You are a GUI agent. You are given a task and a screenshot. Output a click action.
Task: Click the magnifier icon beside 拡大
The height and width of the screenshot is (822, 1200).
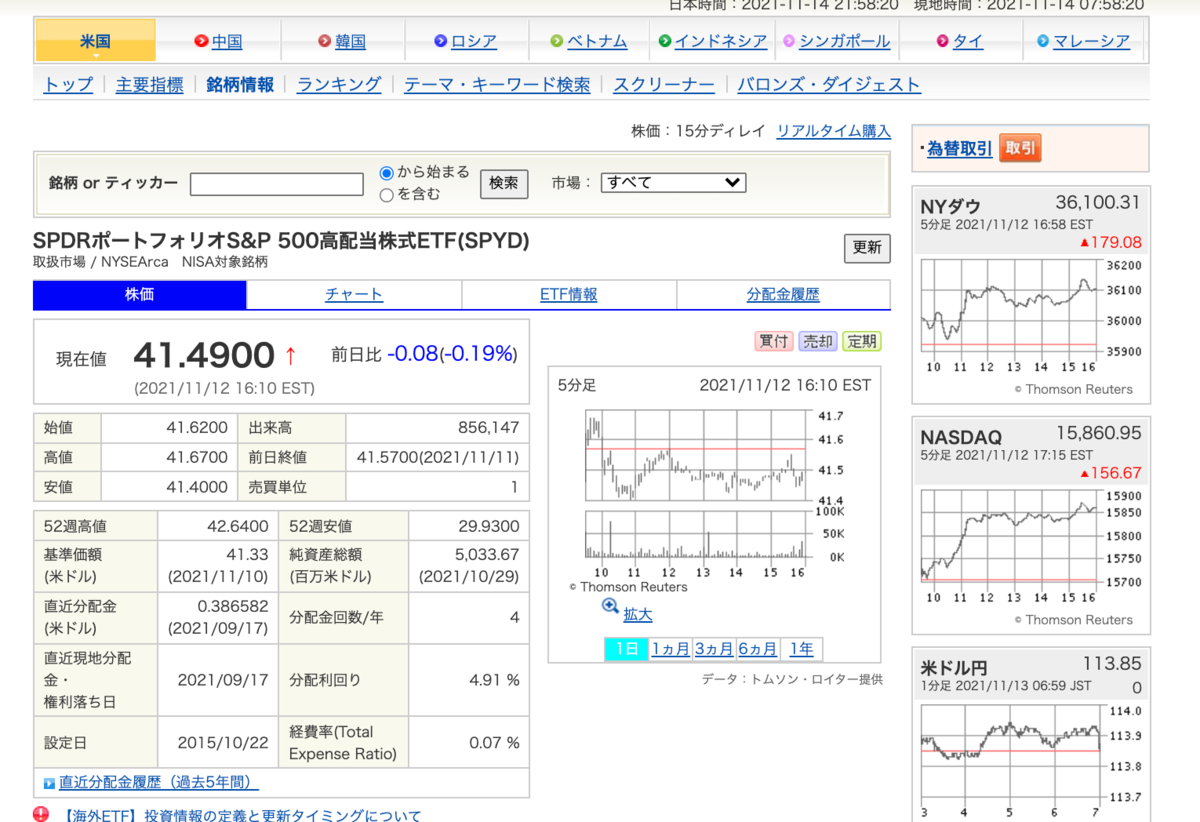pos(610,606)
